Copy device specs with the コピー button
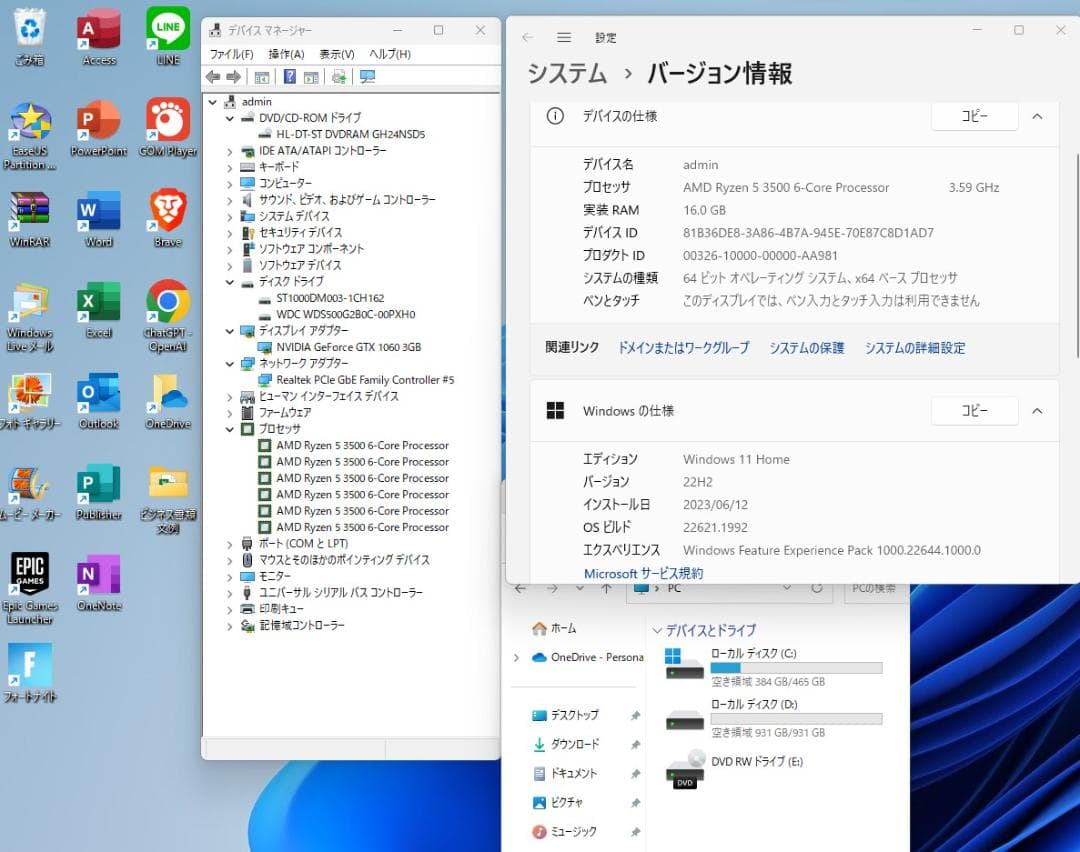 point(973,116)
